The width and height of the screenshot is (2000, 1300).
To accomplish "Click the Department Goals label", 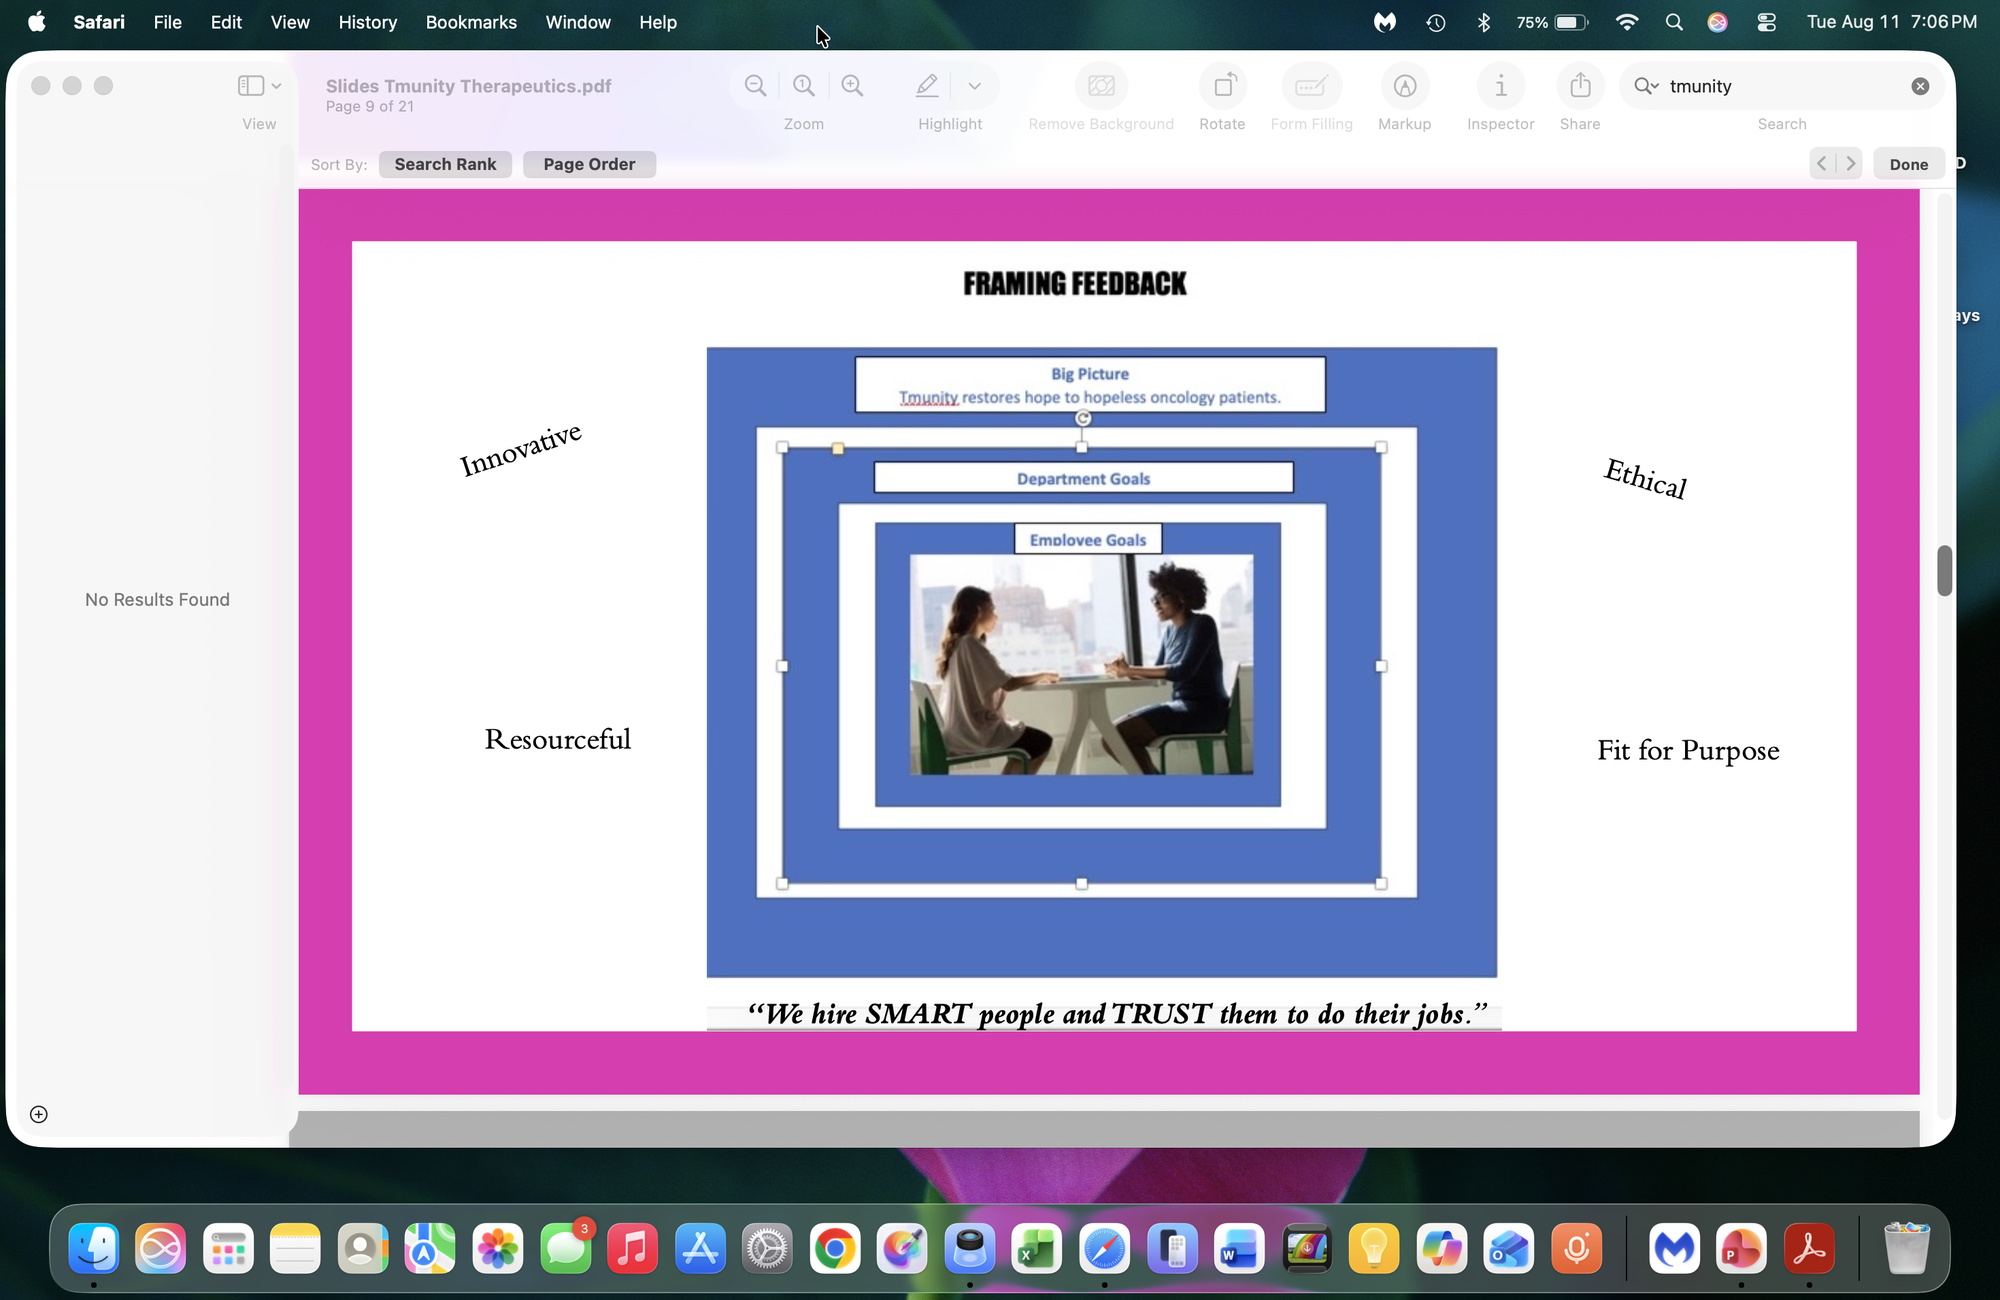I will coord(1084,478).
